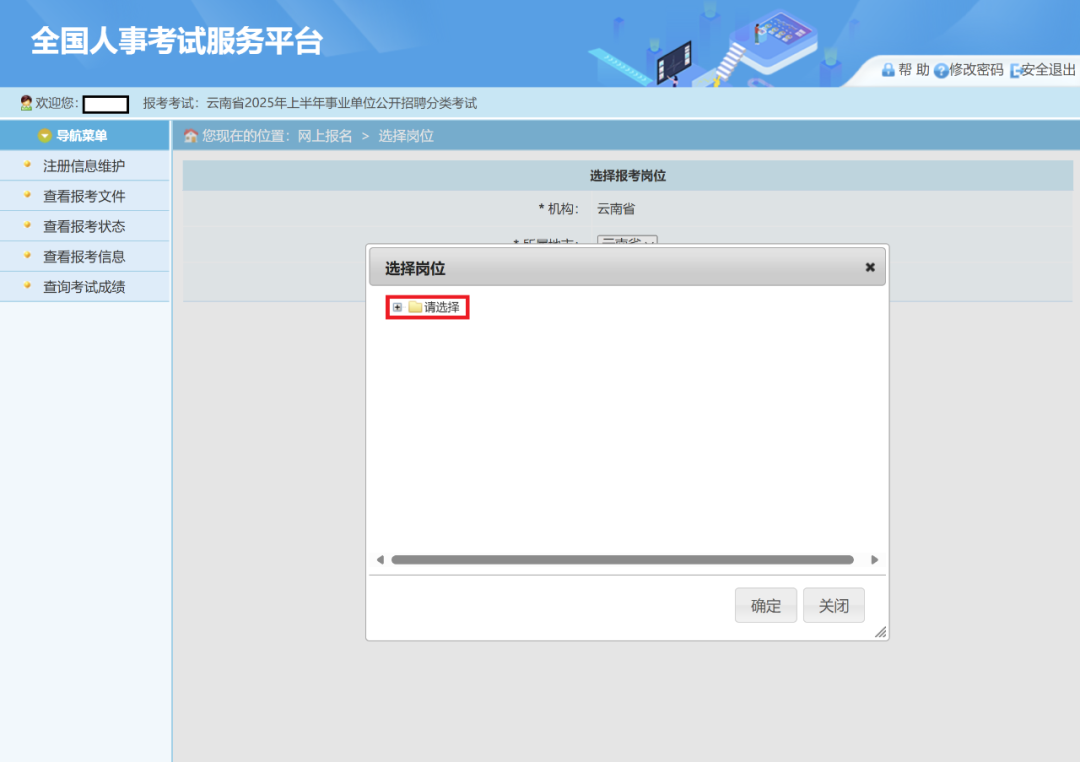Click the yellow bullet icon beside 查看报考状态

28,226
